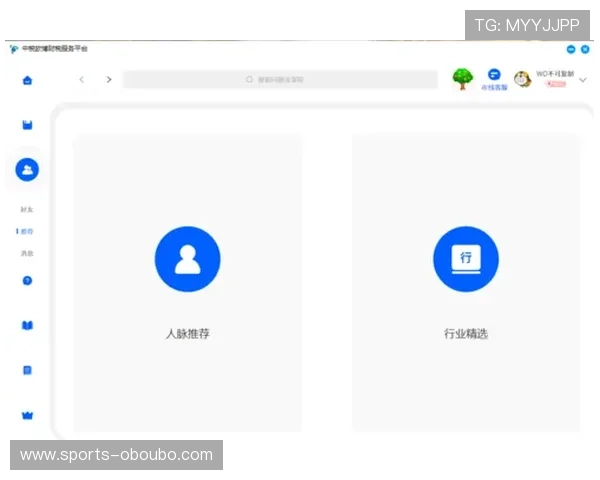Minimize the application window
Image resolution: width=600 pixels, height=480 pixels.
tap(571, 48)
